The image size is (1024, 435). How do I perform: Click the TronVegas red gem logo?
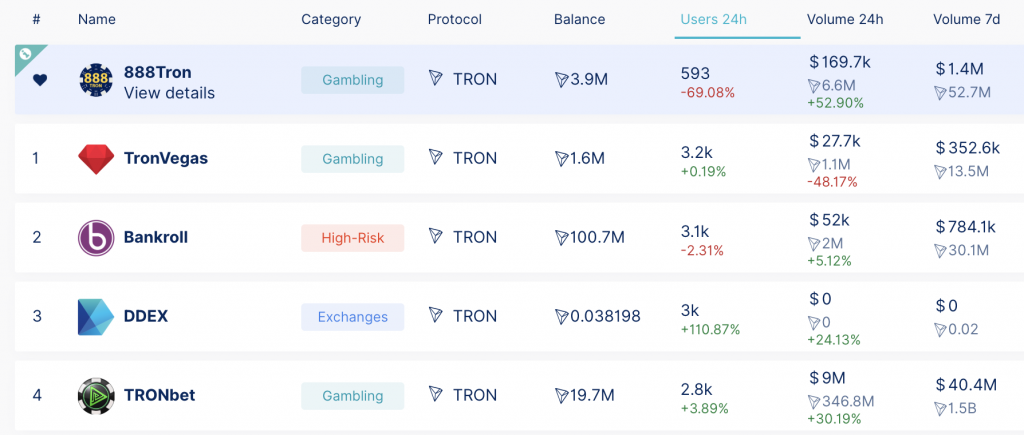(x=96, y=158)
